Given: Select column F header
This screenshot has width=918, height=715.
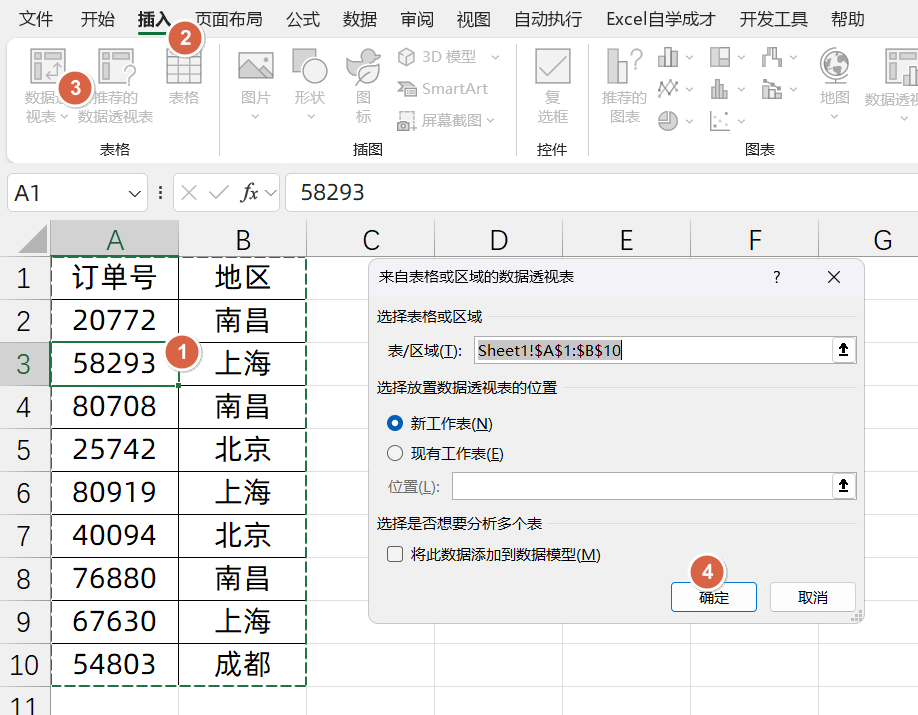Looking at the screenshot, I should pos(755,240).
